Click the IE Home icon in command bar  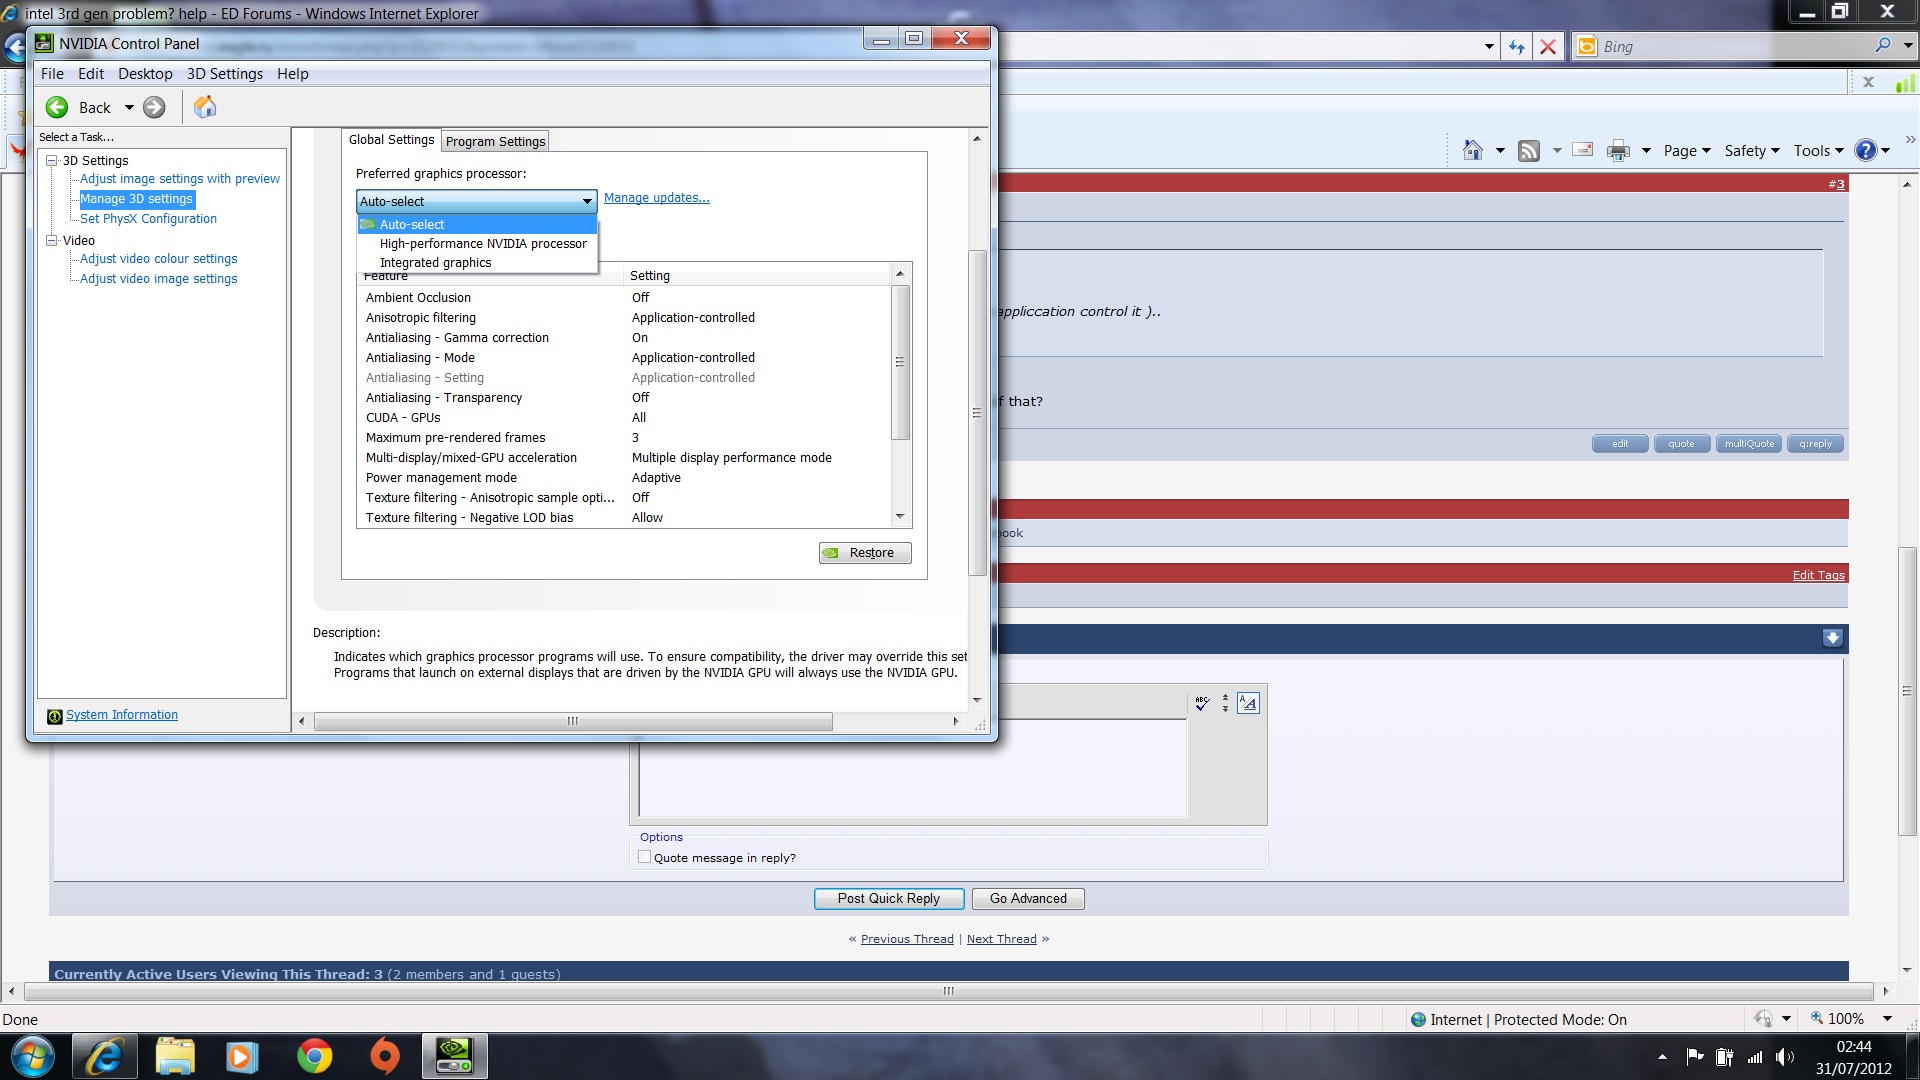tap(1472, 150)
